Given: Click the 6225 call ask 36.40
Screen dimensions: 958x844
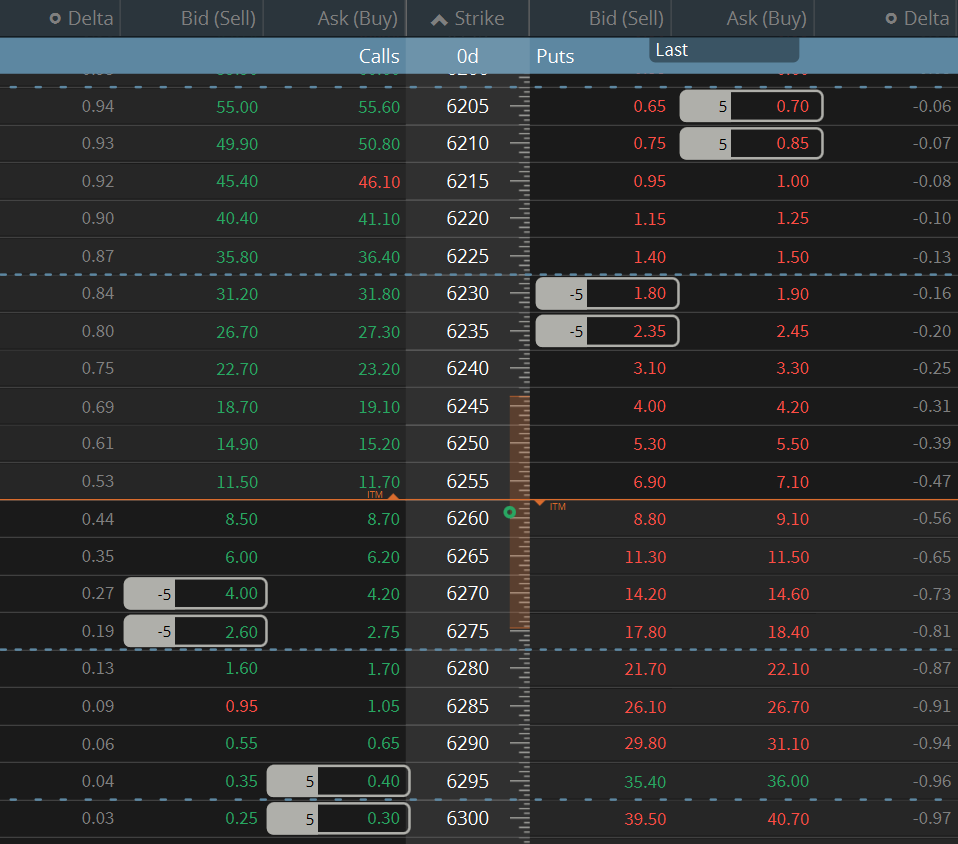Looking at the screenshot, I should (379, 257).
